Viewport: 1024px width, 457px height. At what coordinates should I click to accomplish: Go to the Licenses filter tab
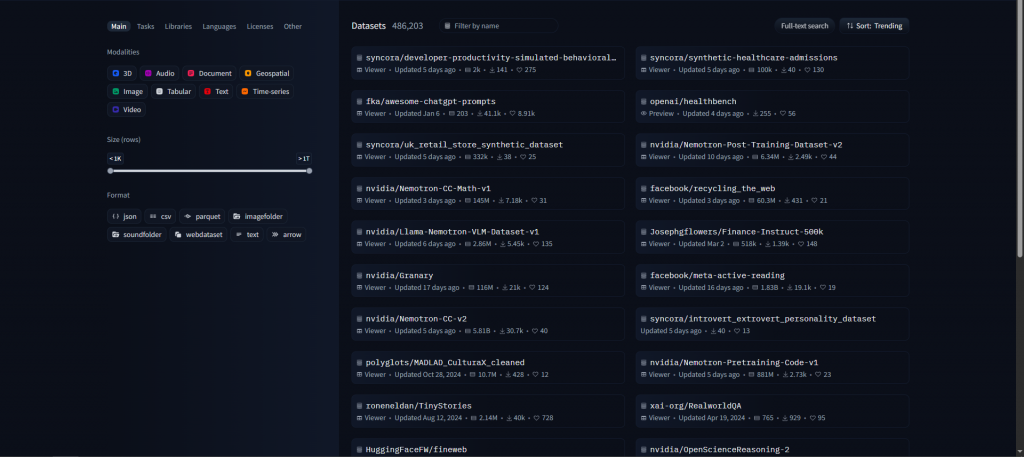(x=260, y=26)
